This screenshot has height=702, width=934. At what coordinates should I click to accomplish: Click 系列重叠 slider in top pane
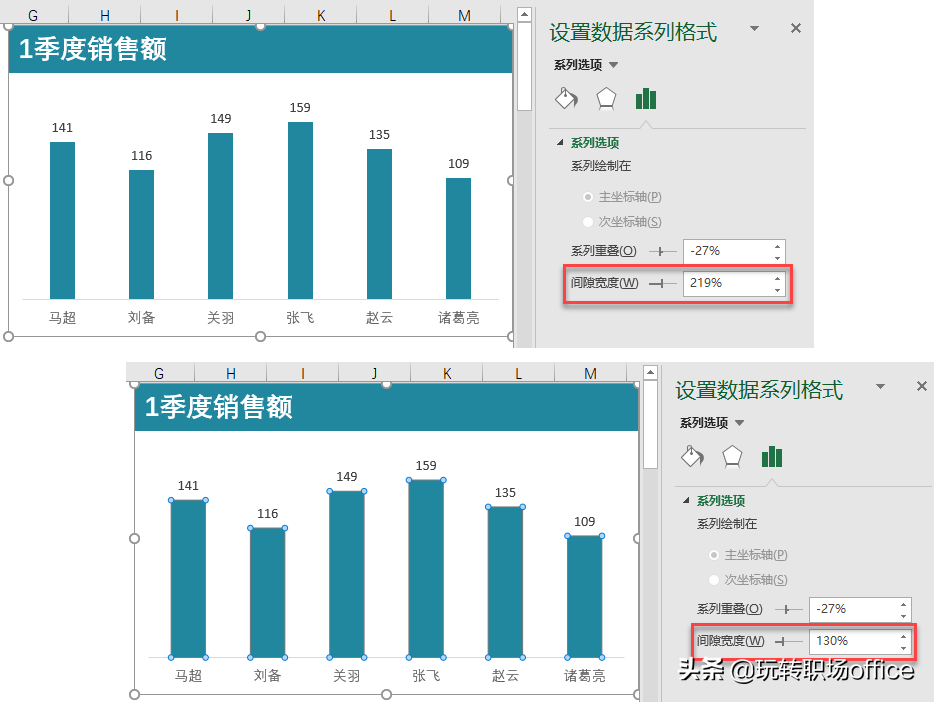pyautogui.click(x=662, y=251)
